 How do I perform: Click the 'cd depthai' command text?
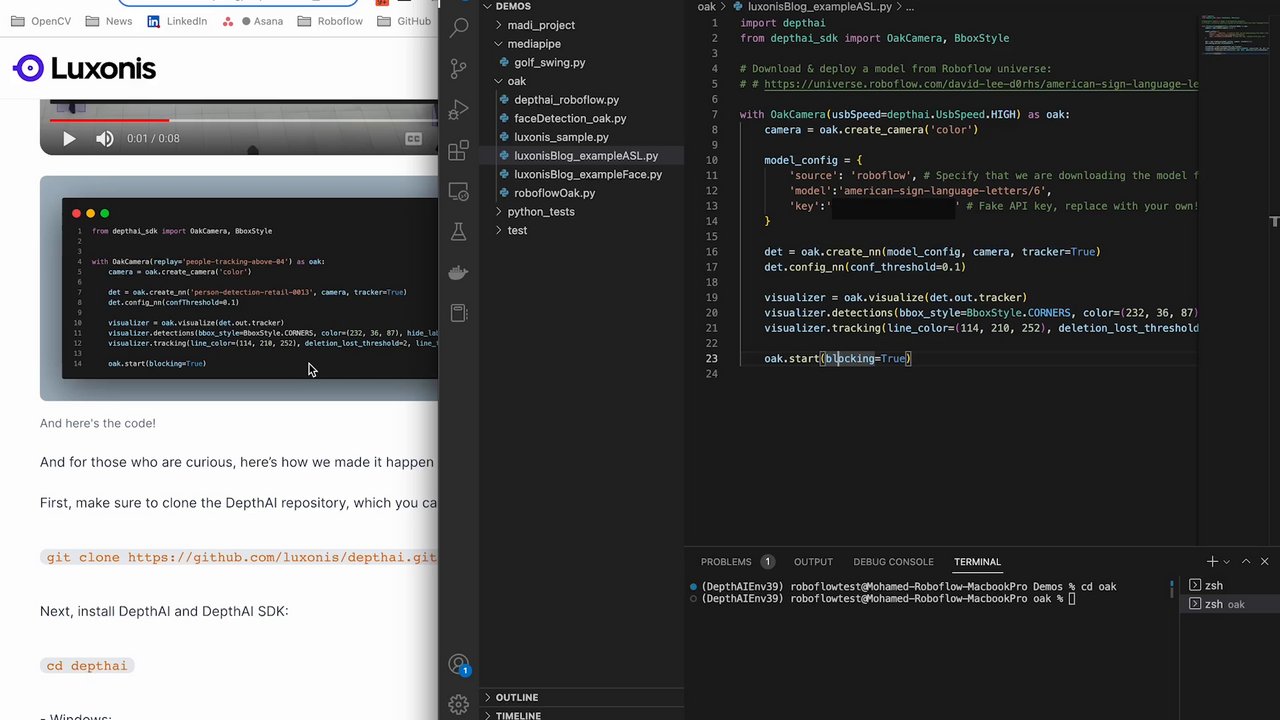87,665
